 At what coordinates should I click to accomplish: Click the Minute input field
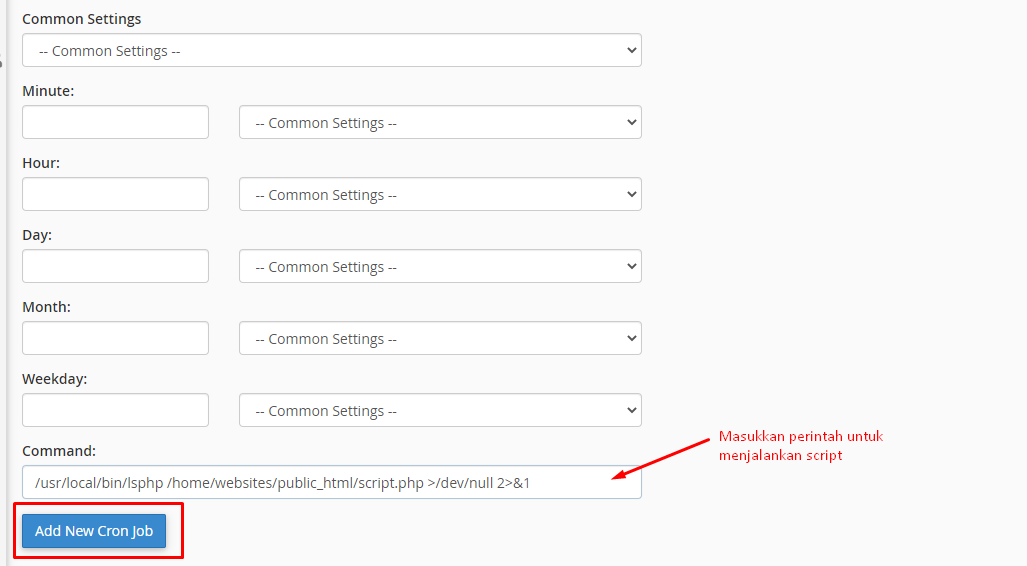click(115, 123)
